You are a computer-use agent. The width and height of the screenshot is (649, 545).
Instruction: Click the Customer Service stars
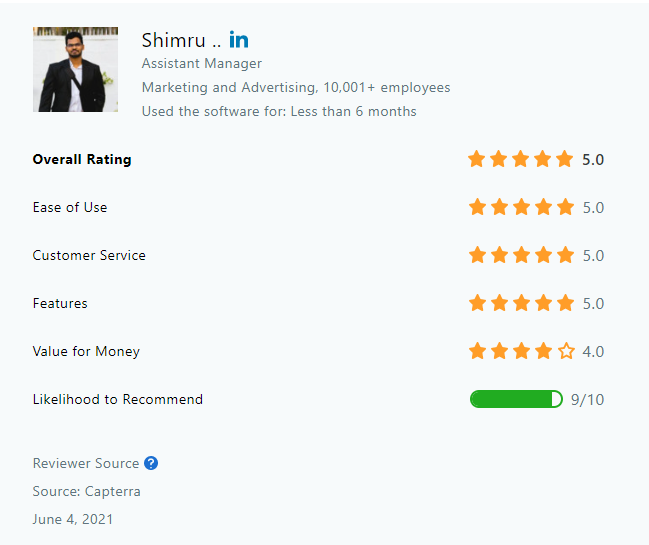(x=521, y=255)
